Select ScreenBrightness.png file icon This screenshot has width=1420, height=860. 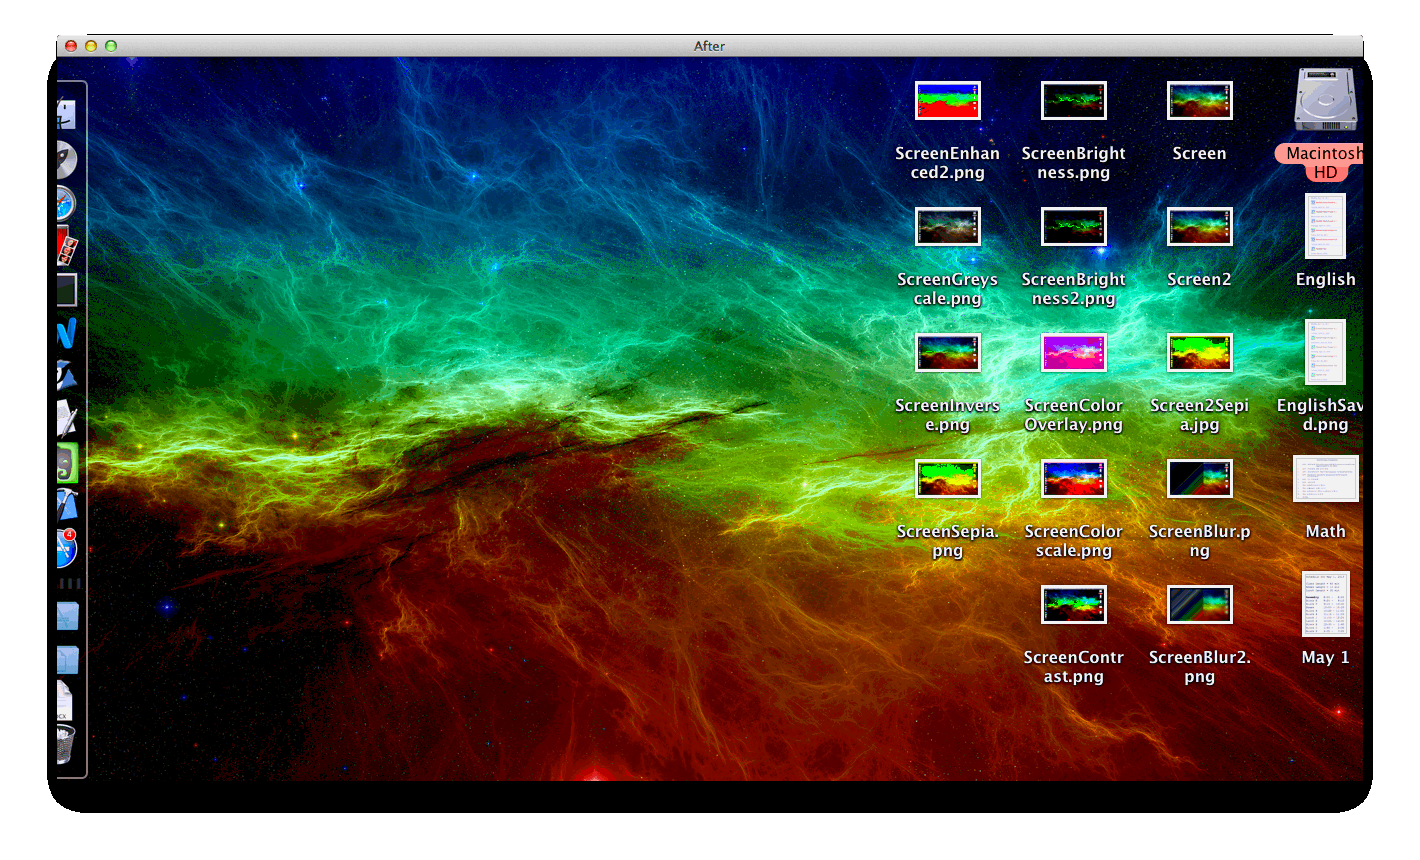tap(1073, 100)
